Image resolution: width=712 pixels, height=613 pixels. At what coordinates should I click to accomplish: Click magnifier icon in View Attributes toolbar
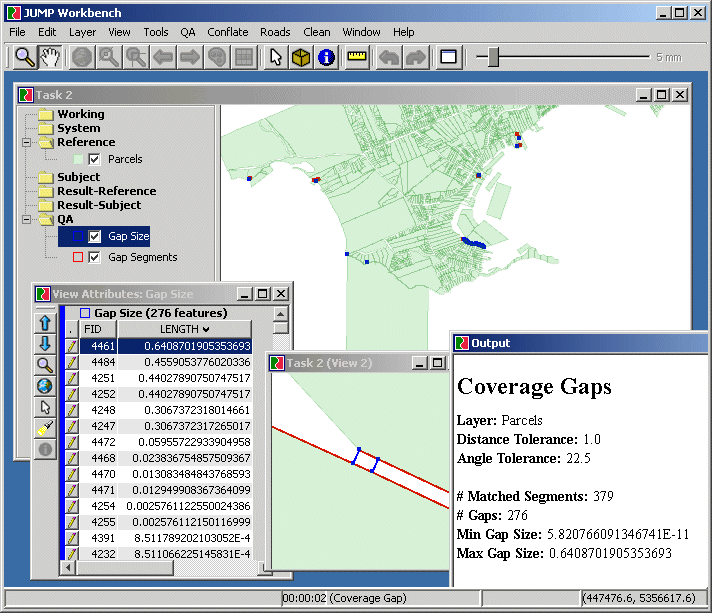pyautogui.click(x=45, y=365)
